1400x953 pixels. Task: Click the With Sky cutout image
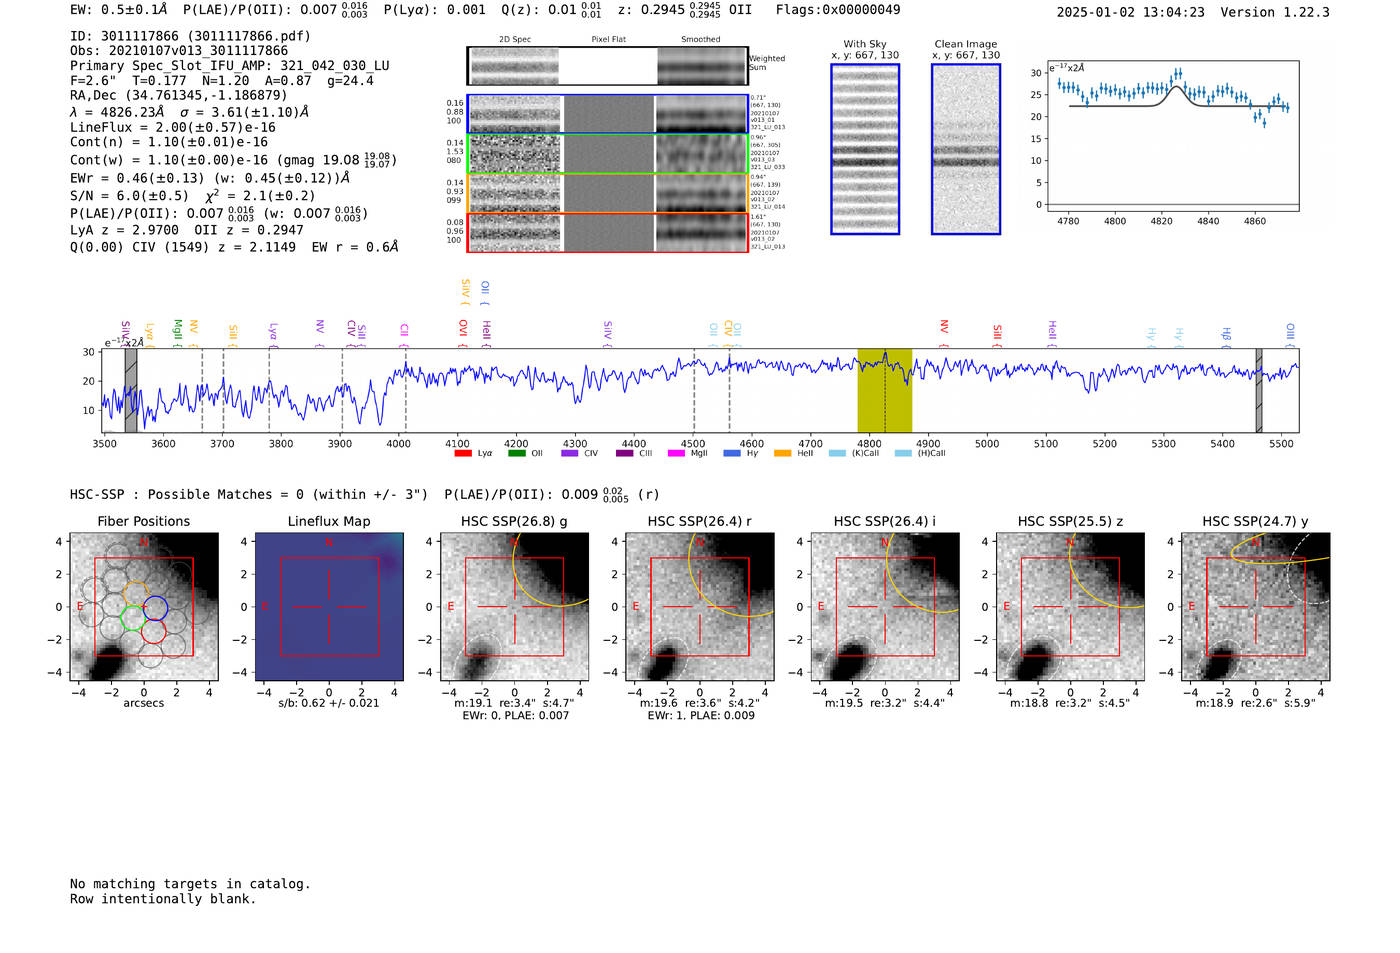[x=865, y=149]
